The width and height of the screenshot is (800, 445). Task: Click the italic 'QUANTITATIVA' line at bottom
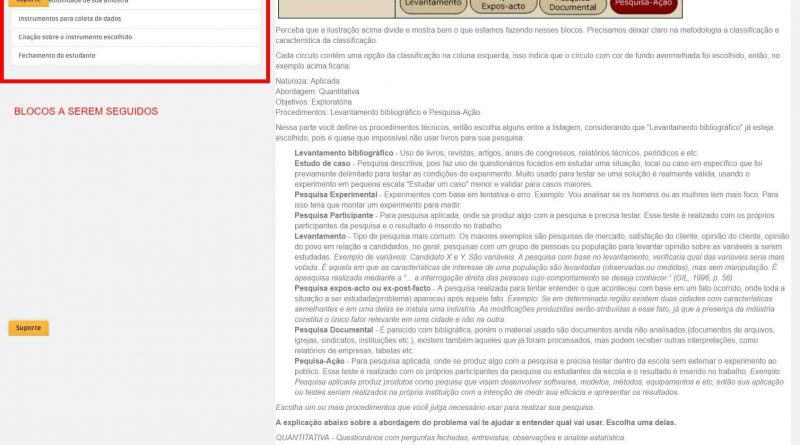(x=450, y=437)
